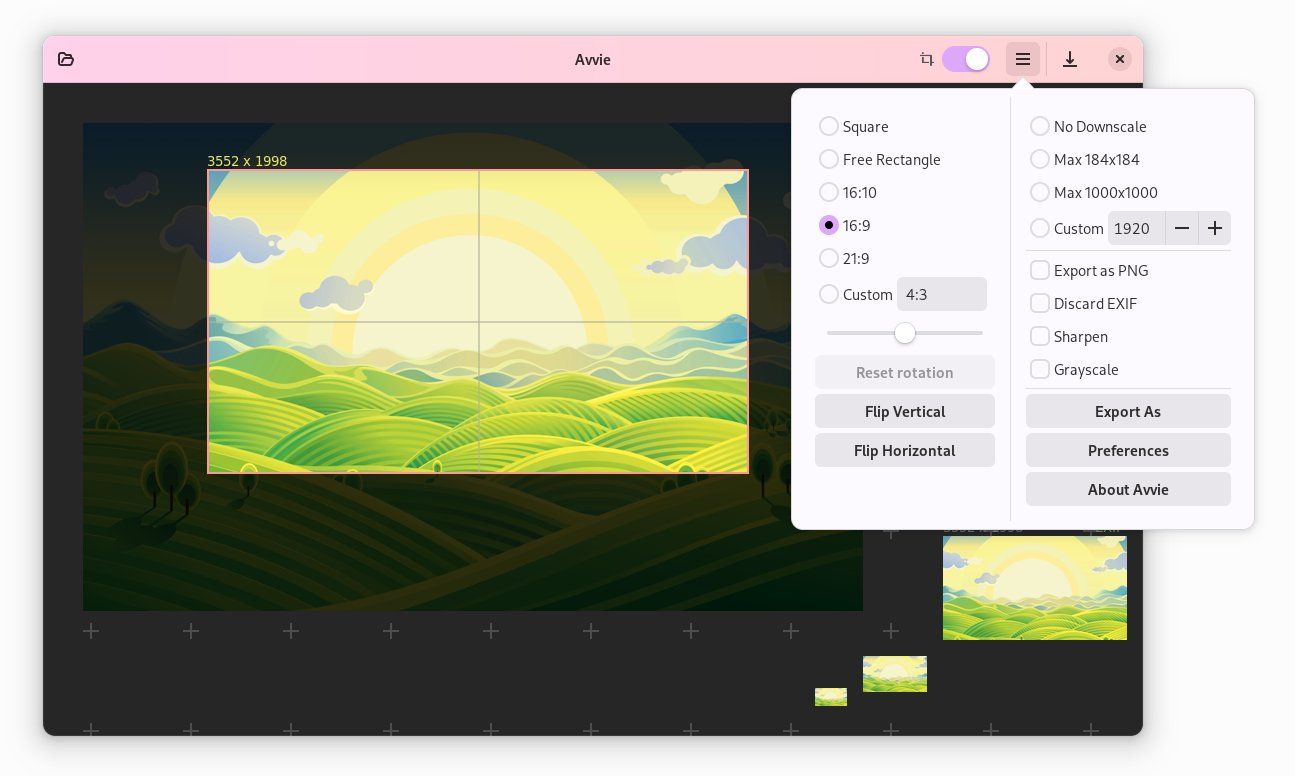Viewport: 1295px width, 776px height.
Task: Click the Flip Horizontal button
Action: click(905, 450)
